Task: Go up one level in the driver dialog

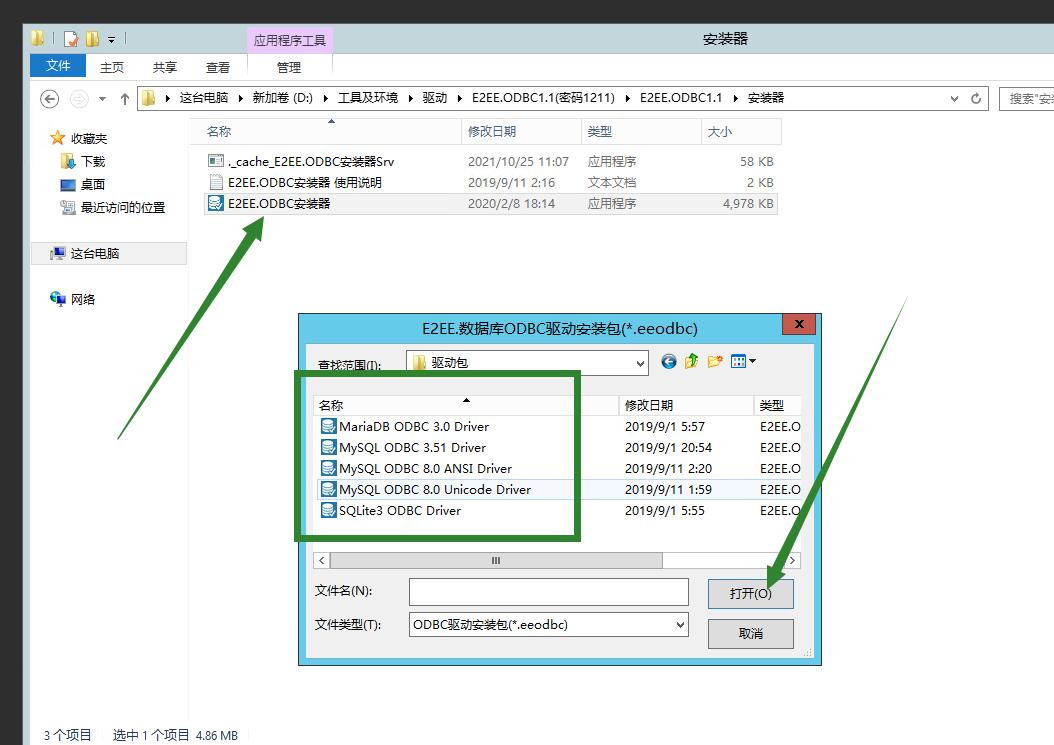Action: pyautogui.click(x=692, y=362)
